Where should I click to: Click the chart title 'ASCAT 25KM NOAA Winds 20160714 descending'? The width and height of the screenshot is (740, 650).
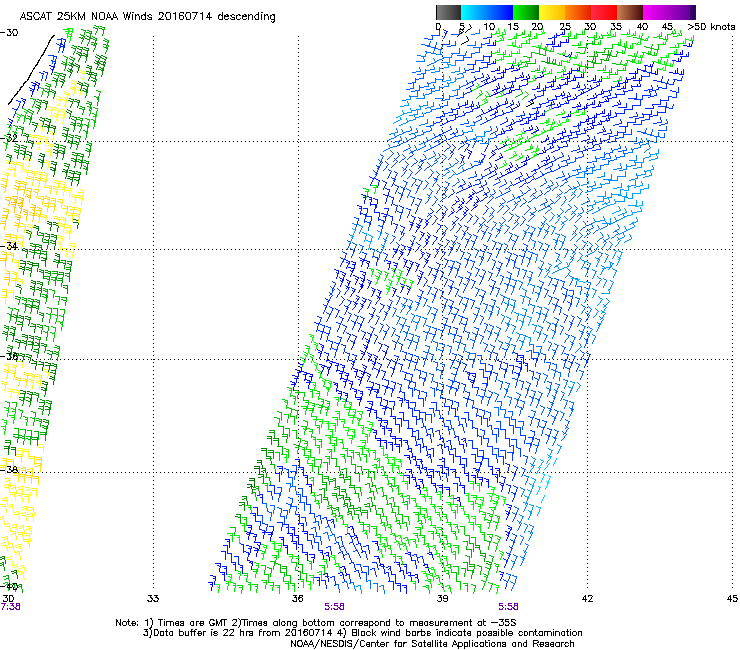point(148,17)
